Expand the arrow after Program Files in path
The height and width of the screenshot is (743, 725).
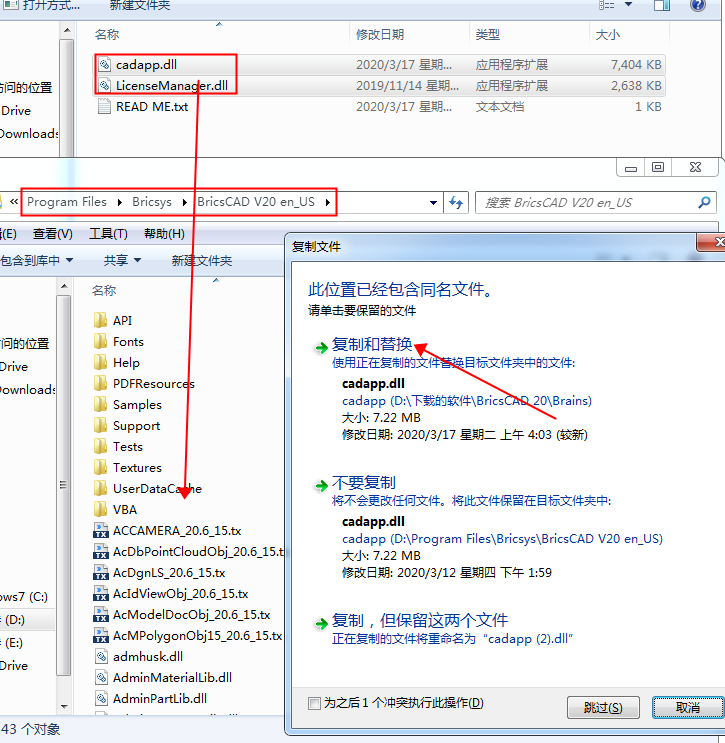(x=119, y=202)
